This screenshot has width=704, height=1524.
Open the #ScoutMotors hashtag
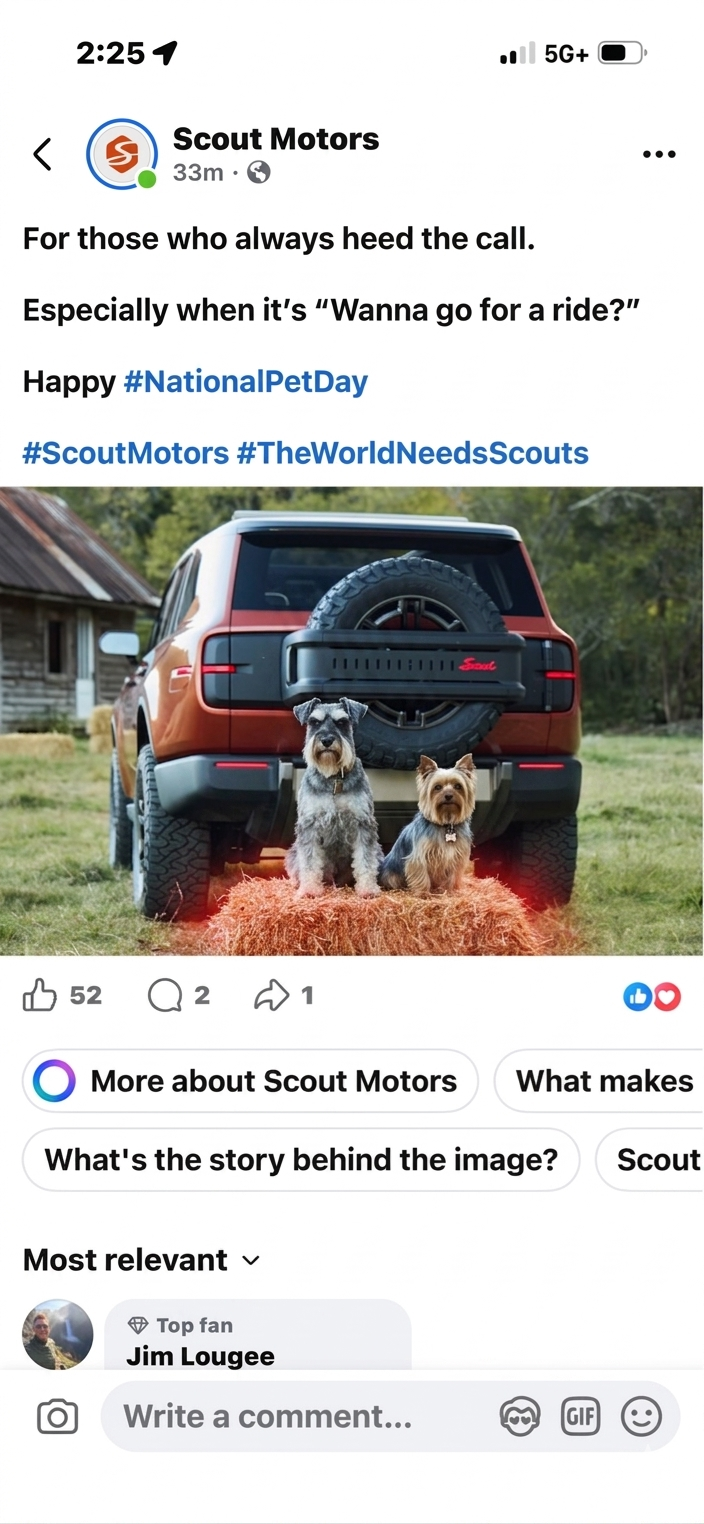coord(126,453)
